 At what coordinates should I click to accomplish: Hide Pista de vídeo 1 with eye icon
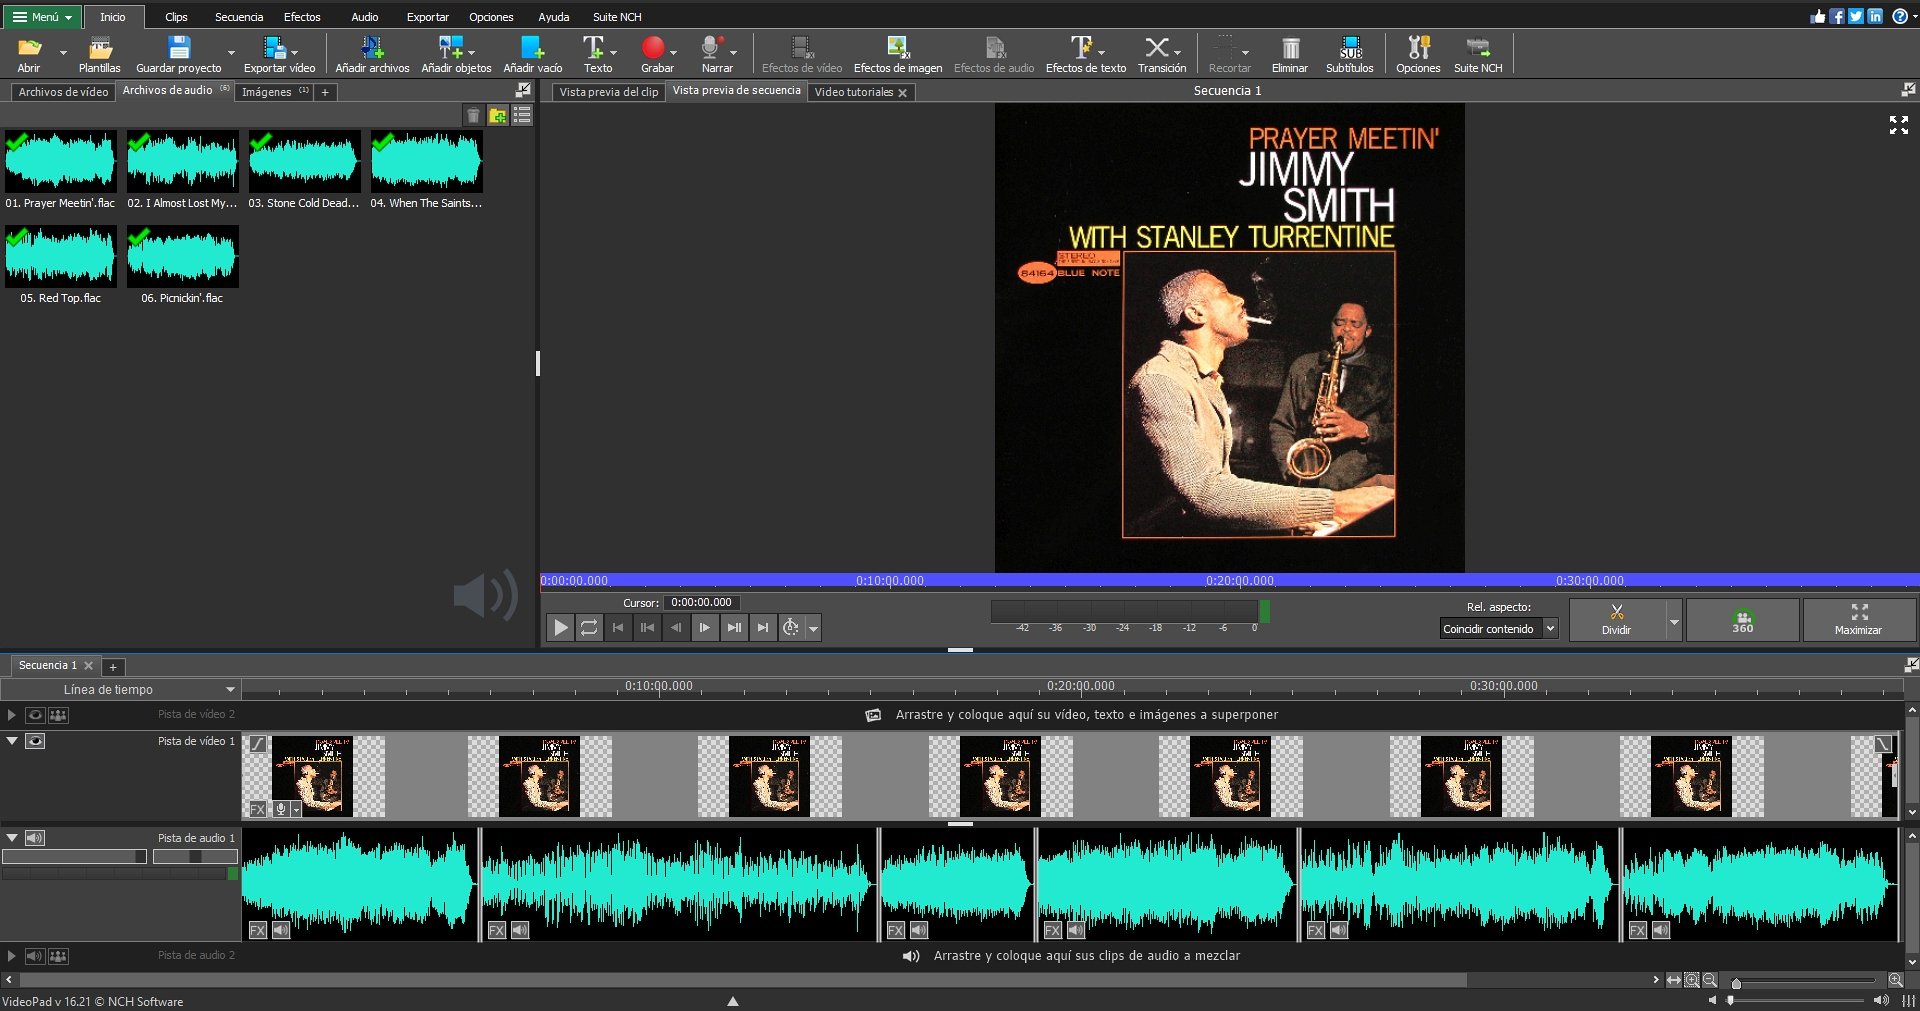(35, 741)
